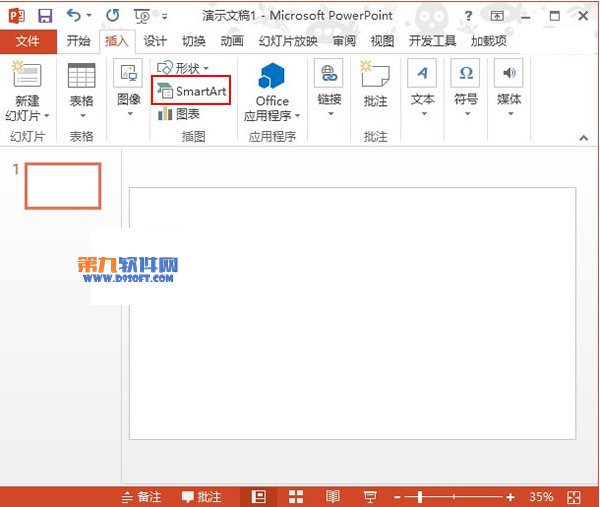Open the 加载项 add-ins tab
The height and width of the screenshot is (507, 600).
pos(489,41)
